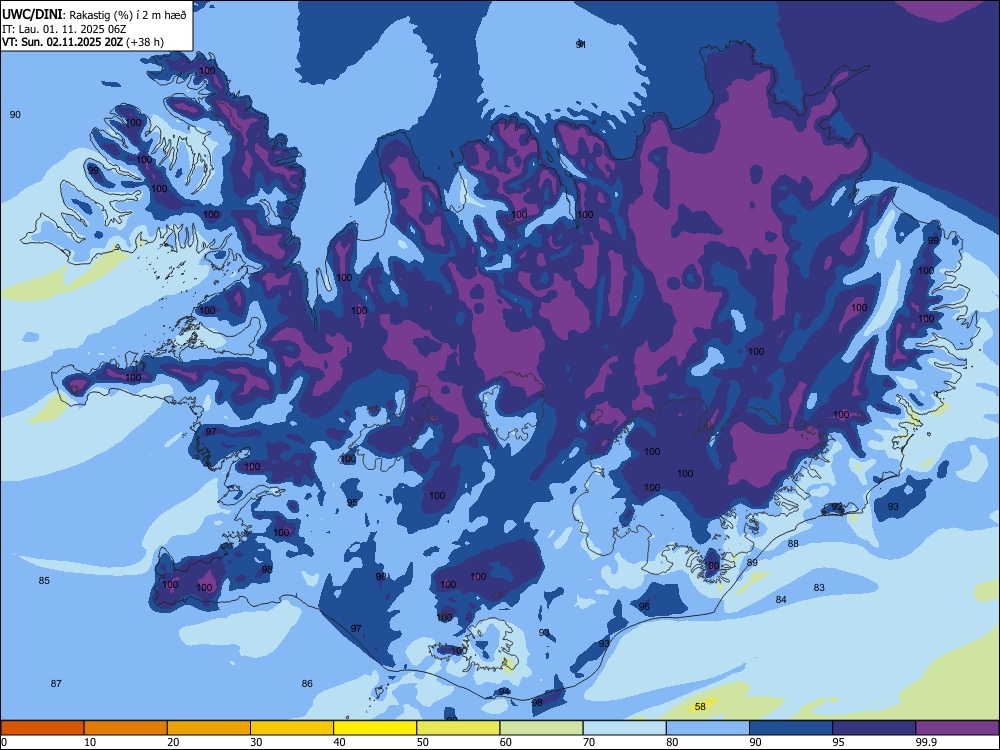Screen dimensions: 1000x750
Task: Select the amber 30–40 legend swatch
Action: tap(292, 728)
